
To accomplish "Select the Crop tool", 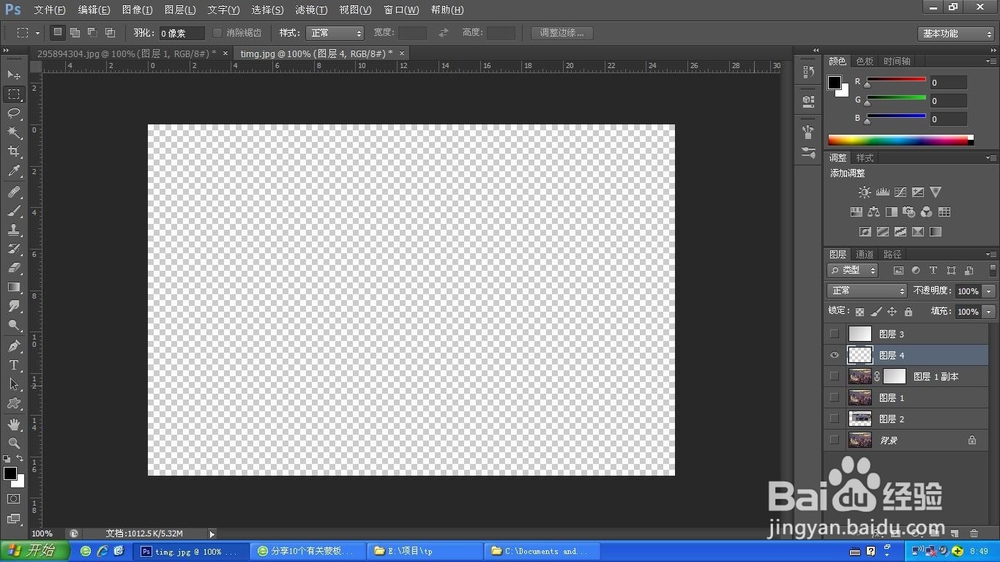I will 13,152.
